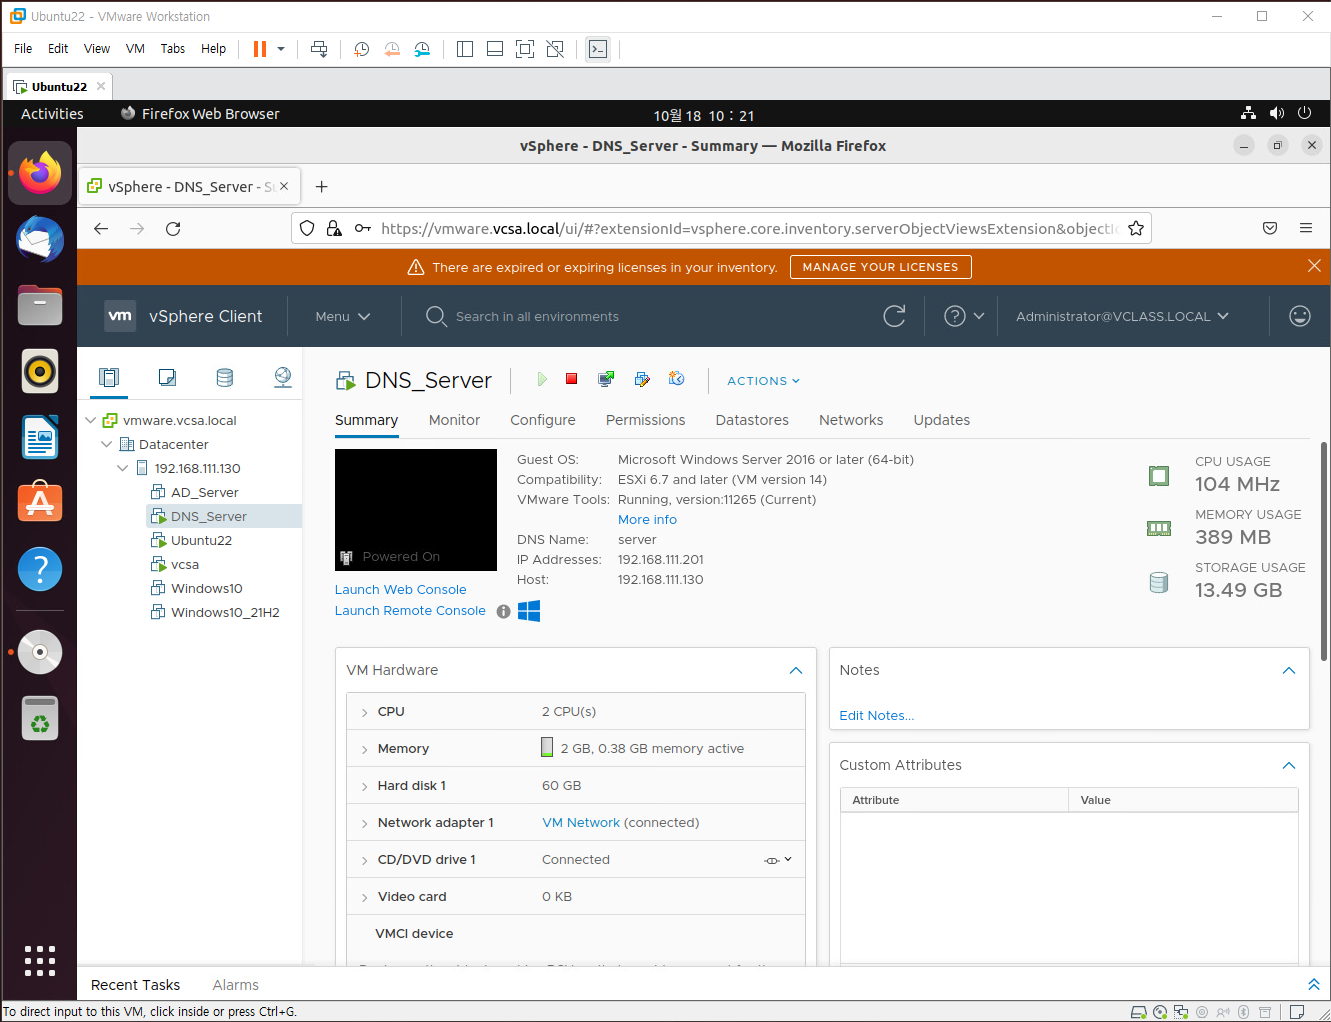Pause the VM in VMware Workstation toolbar
This screenshot has width=1331, height=1022.
260,49
